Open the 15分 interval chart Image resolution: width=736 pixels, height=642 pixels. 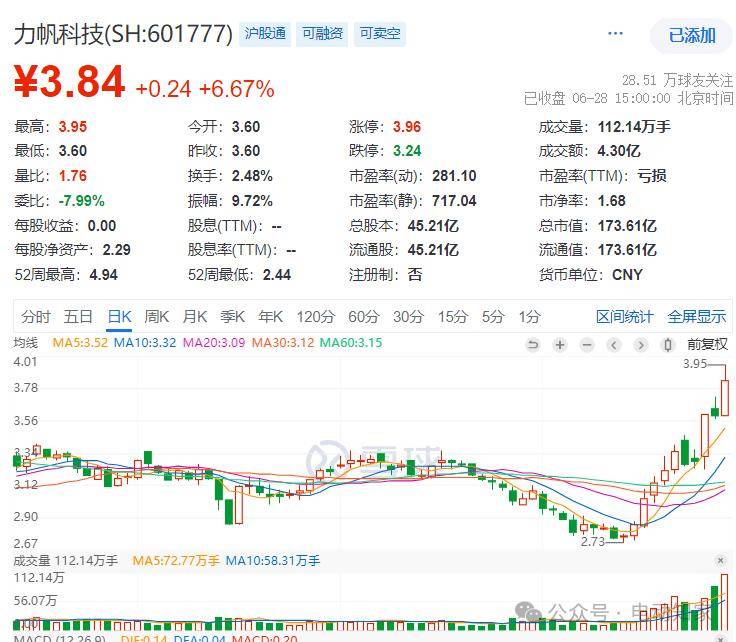[452, 317]
